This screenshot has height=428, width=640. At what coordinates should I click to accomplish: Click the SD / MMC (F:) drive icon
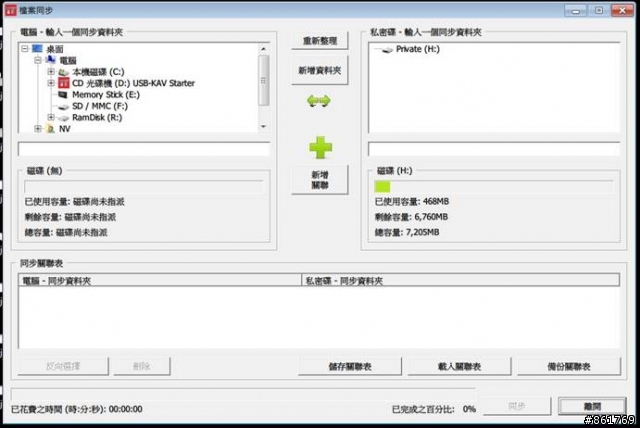point(63,106)
